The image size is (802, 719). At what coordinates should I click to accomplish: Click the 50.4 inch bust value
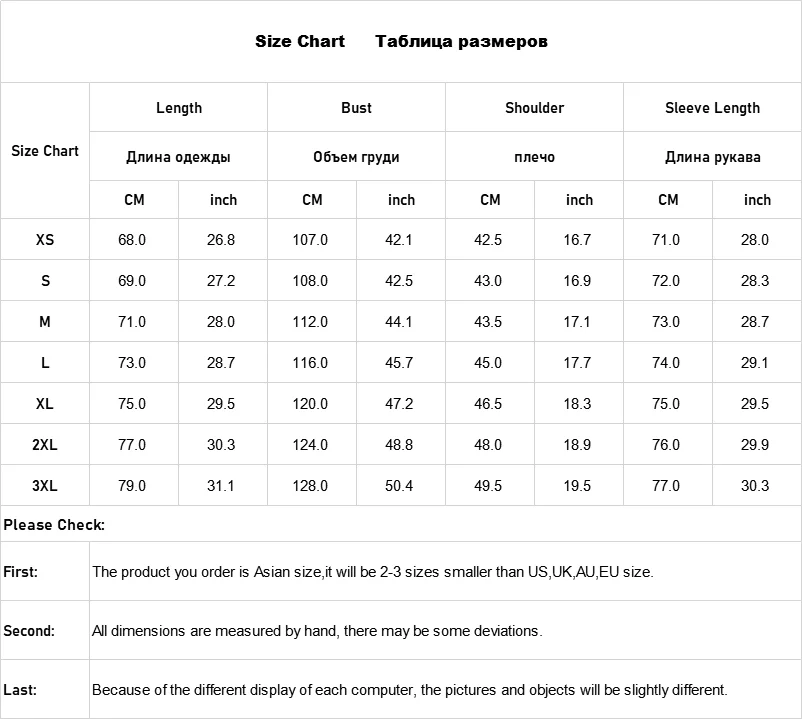[399, 486]
